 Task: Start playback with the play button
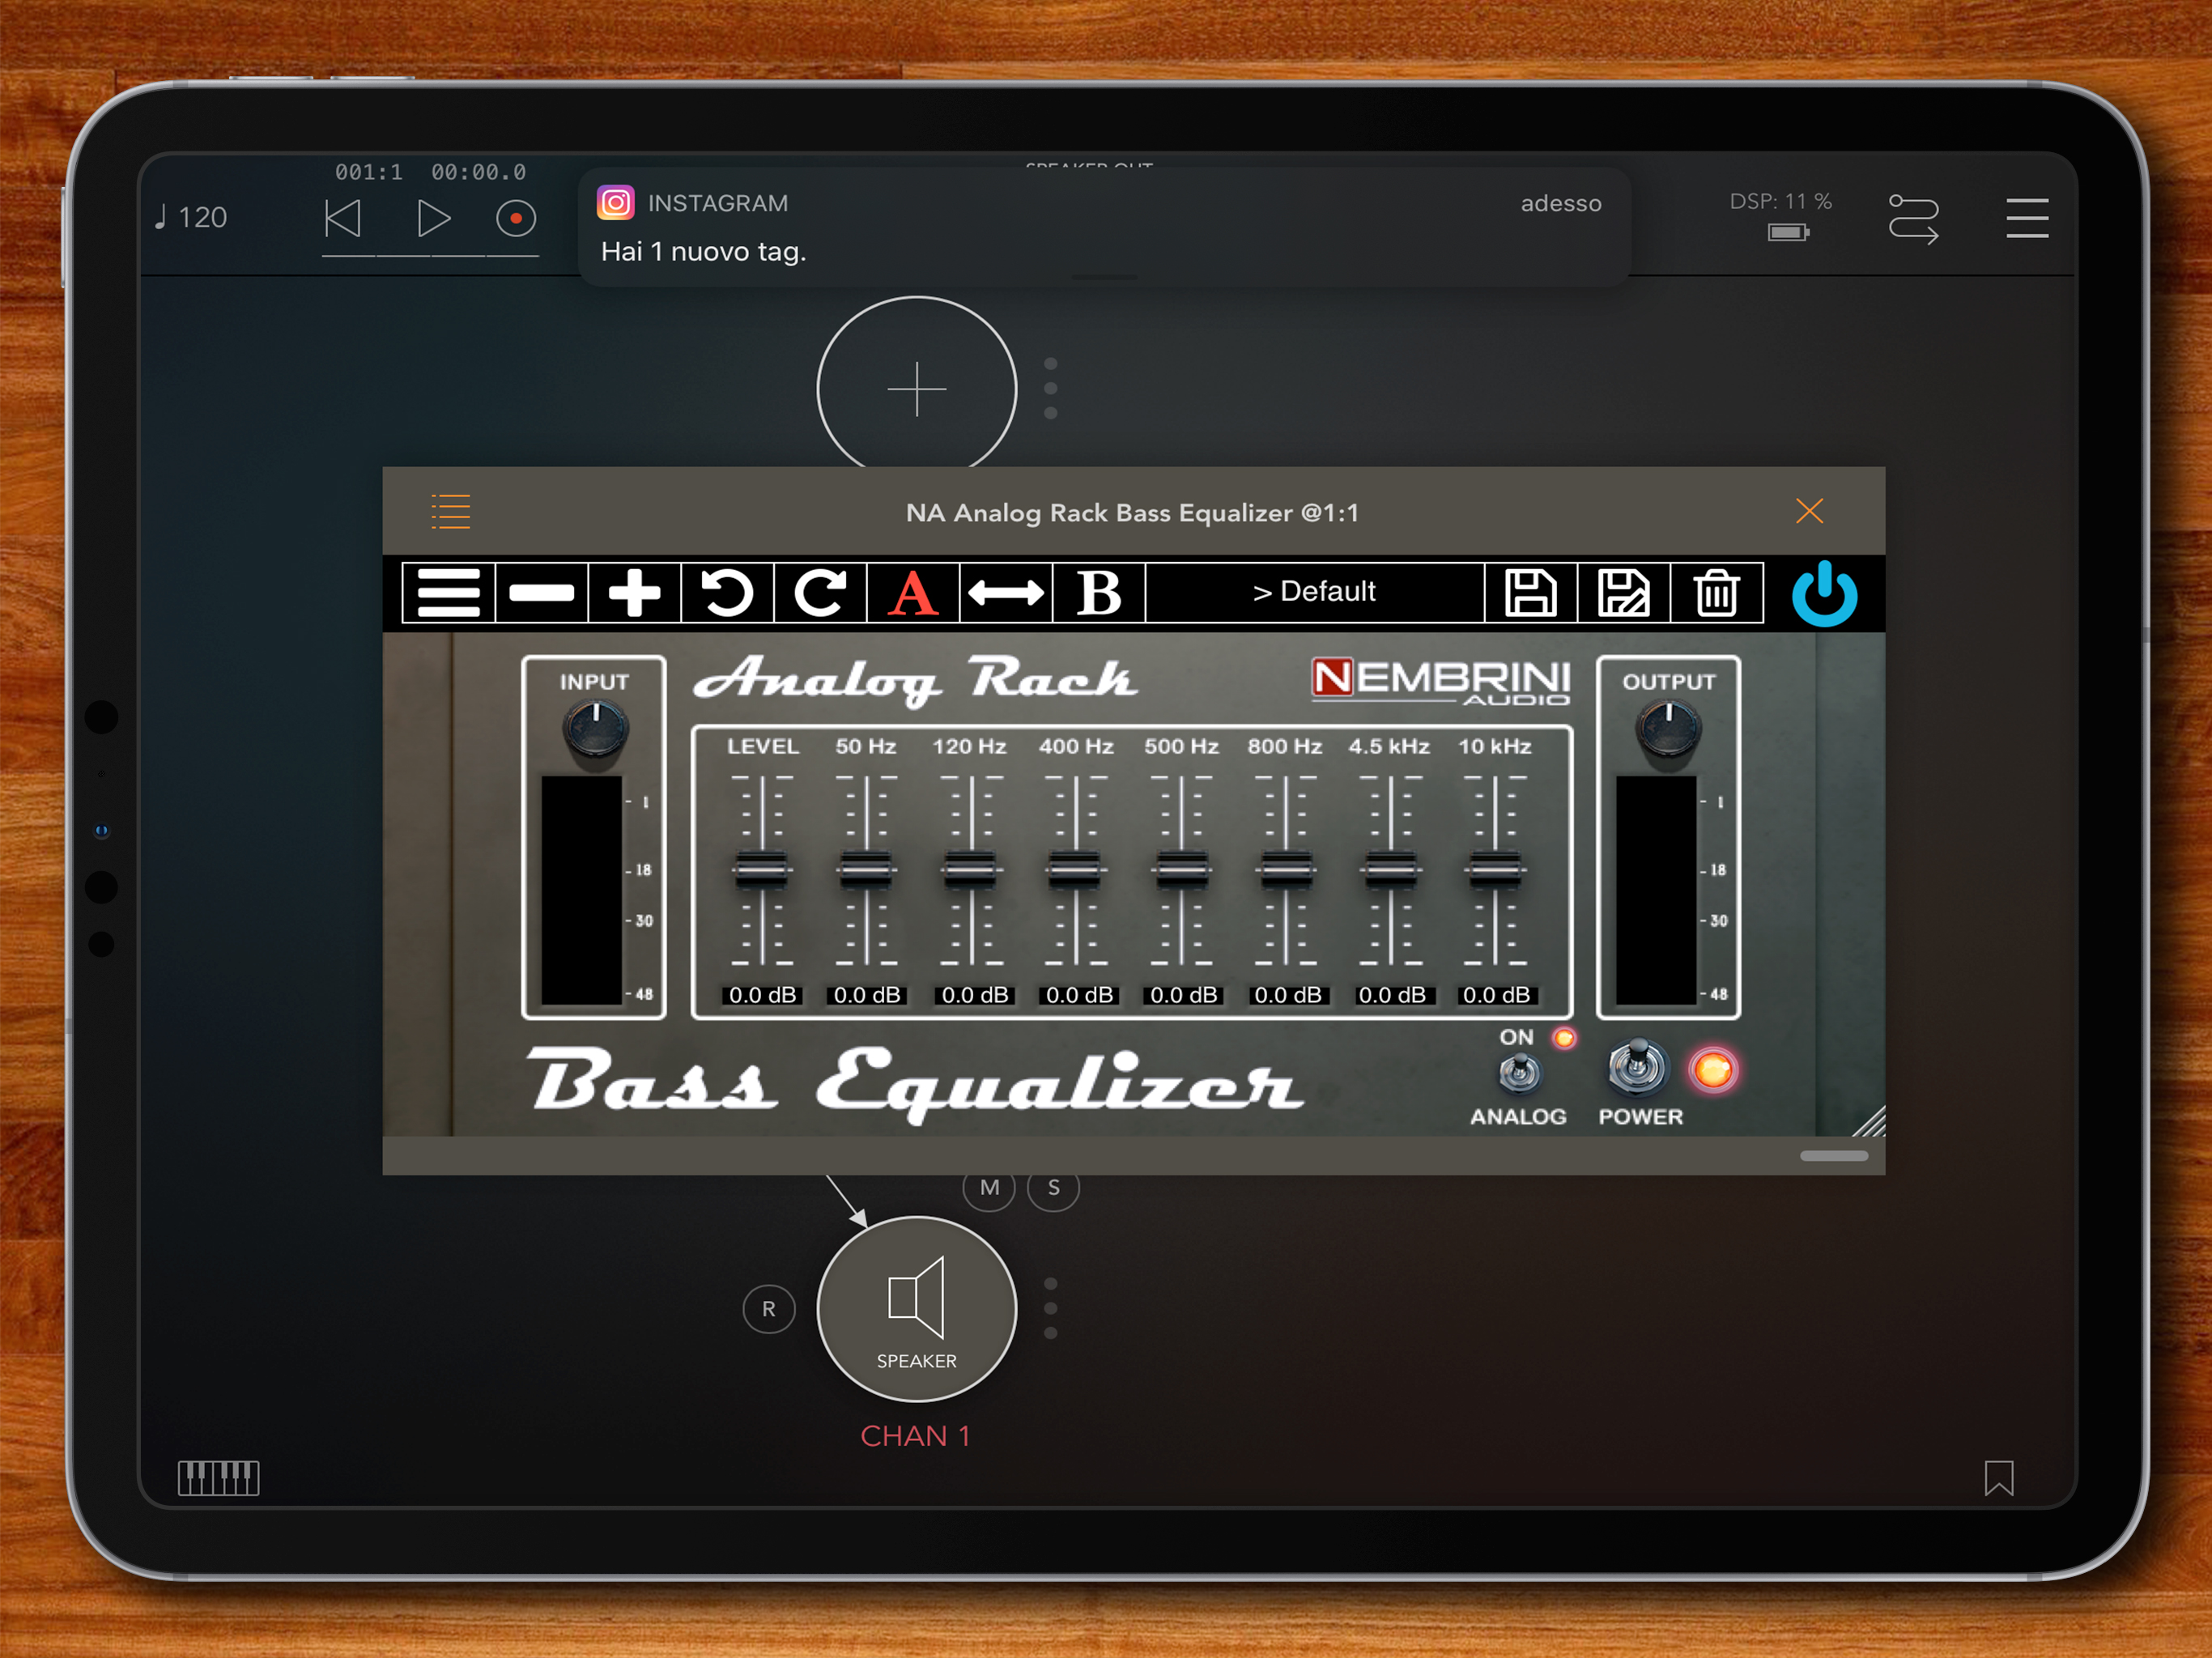pyautogui.click(x=433, y=218)
